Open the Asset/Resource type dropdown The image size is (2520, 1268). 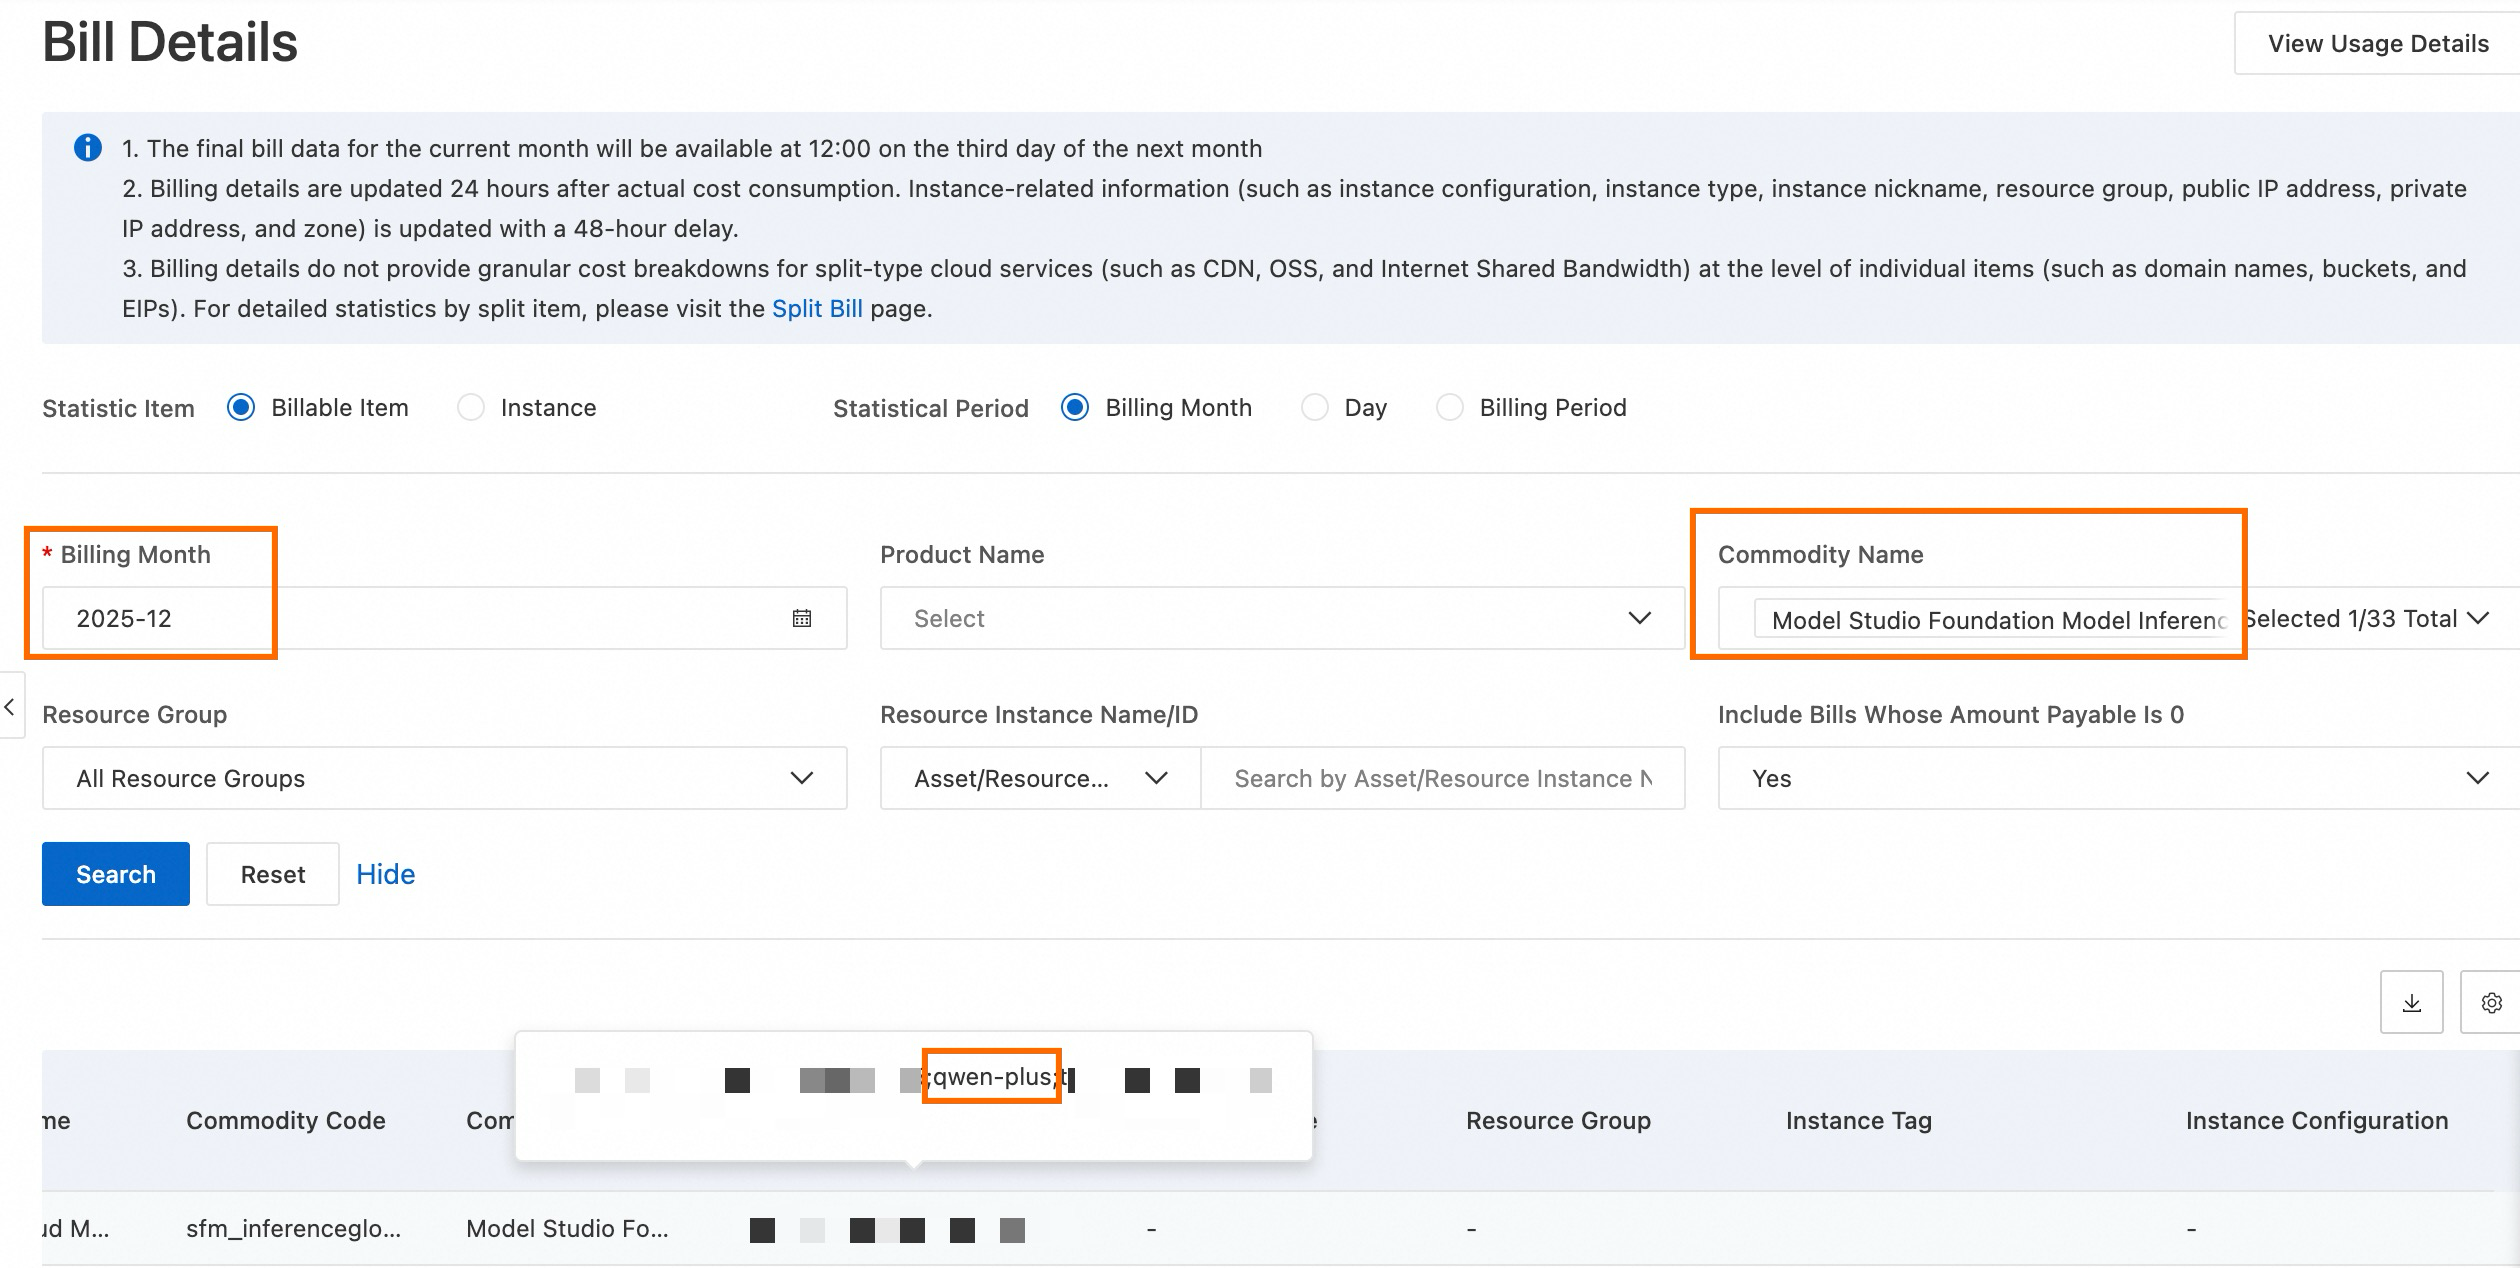pyautogui.click(x=1039, y=778)
